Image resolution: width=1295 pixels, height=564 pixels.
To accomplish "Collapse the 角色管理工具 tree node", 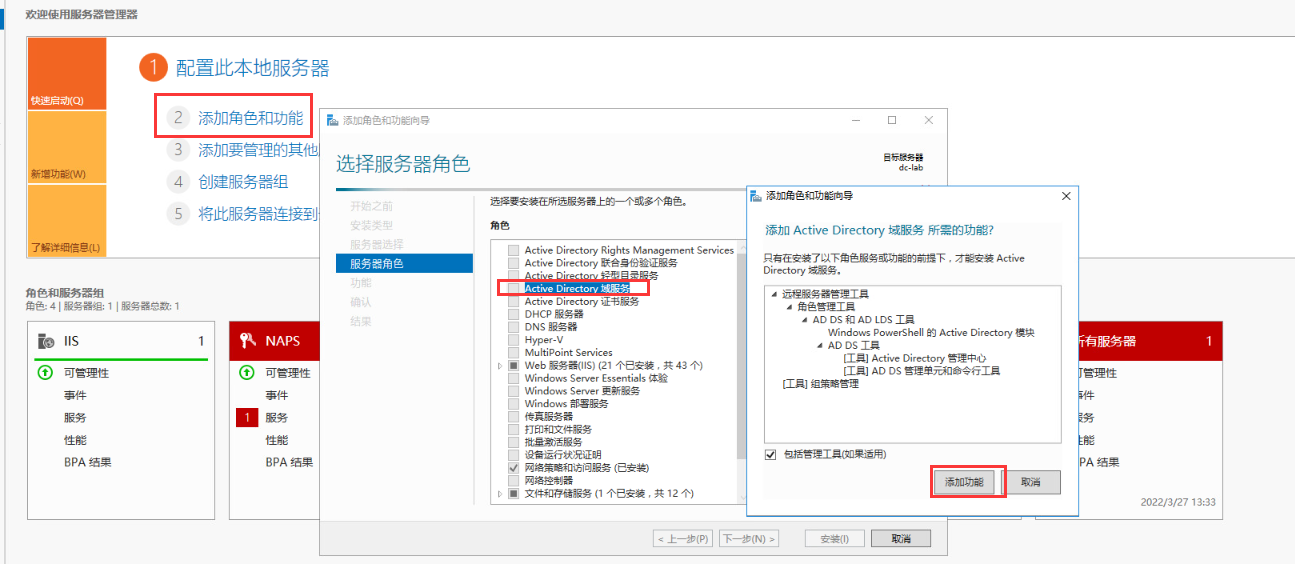I will 789,307.
